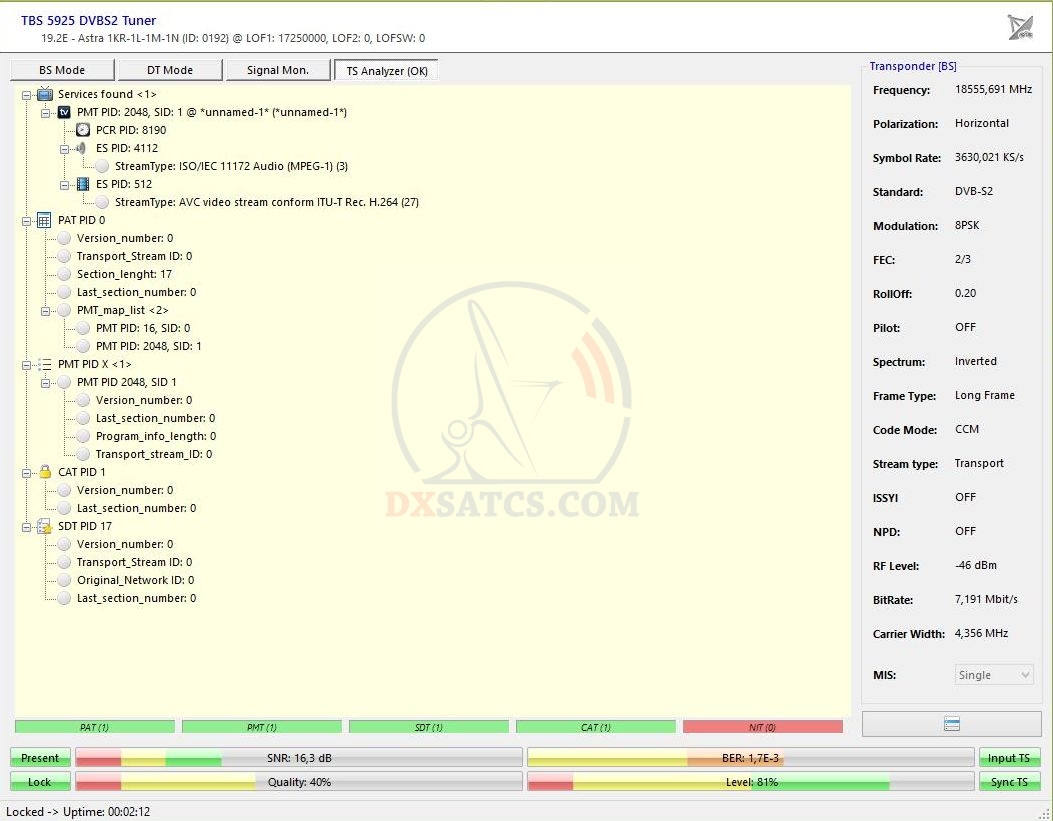This screenshot has width=1053, height=821.
Task: Click the audio speaker icon for ES PID 4112
Action: (x=83, y=148)
